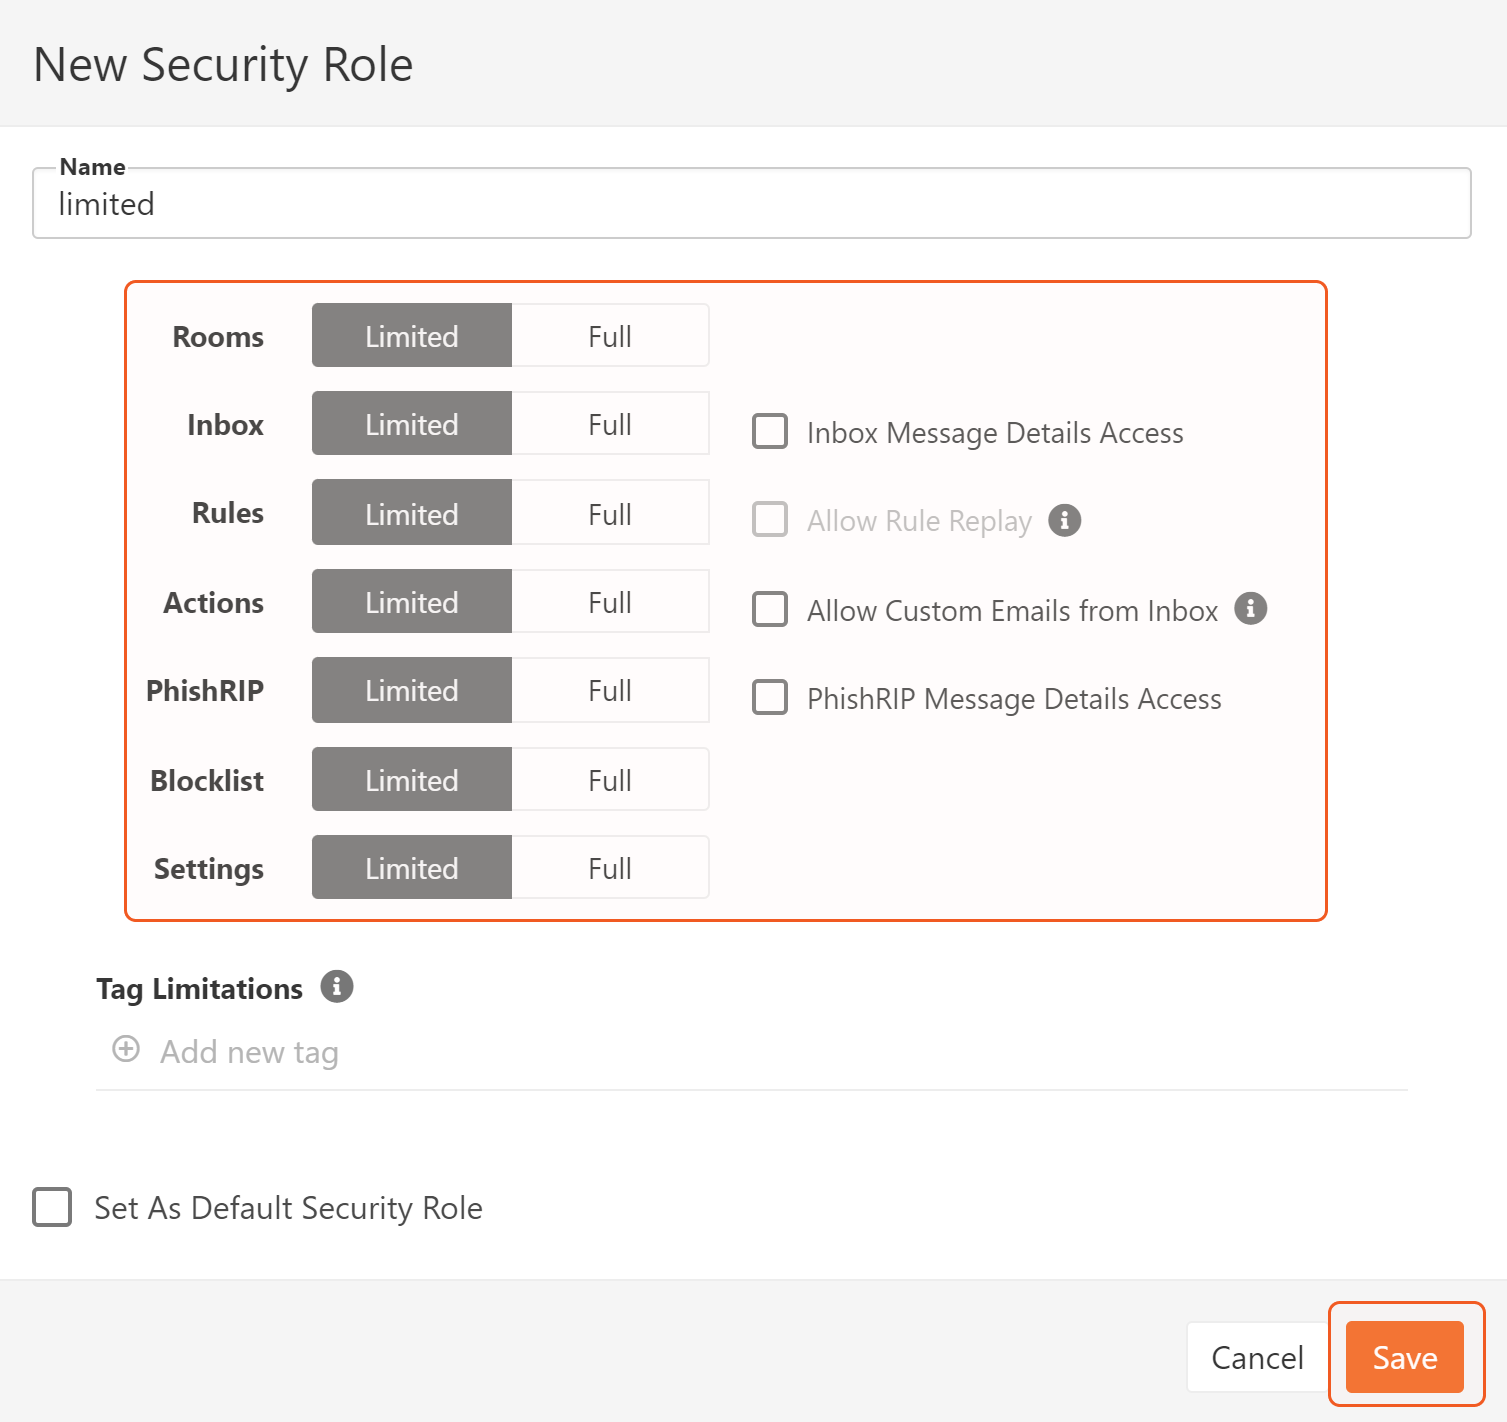The height and width of the screenshot is (1422, 1507).
Task: Save the new security role
Action: (x=1404, y=1357)
